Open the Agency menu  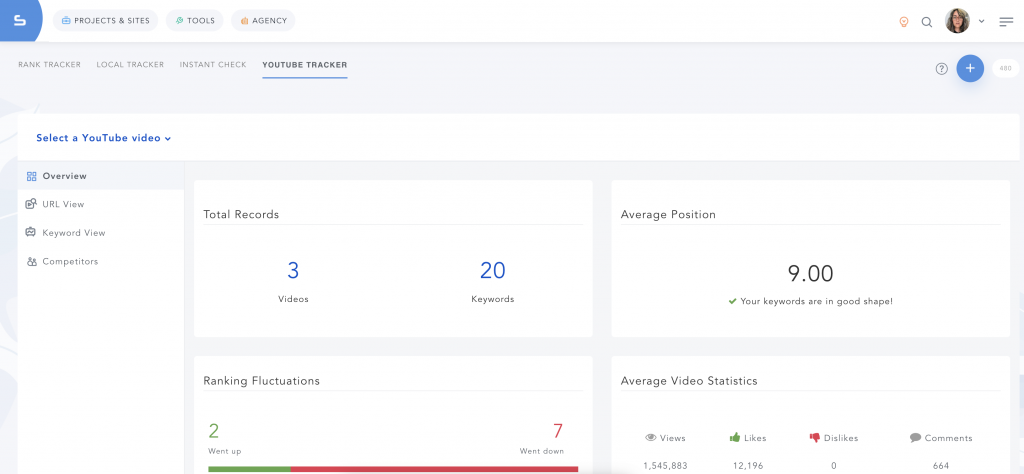coord(263,20)
